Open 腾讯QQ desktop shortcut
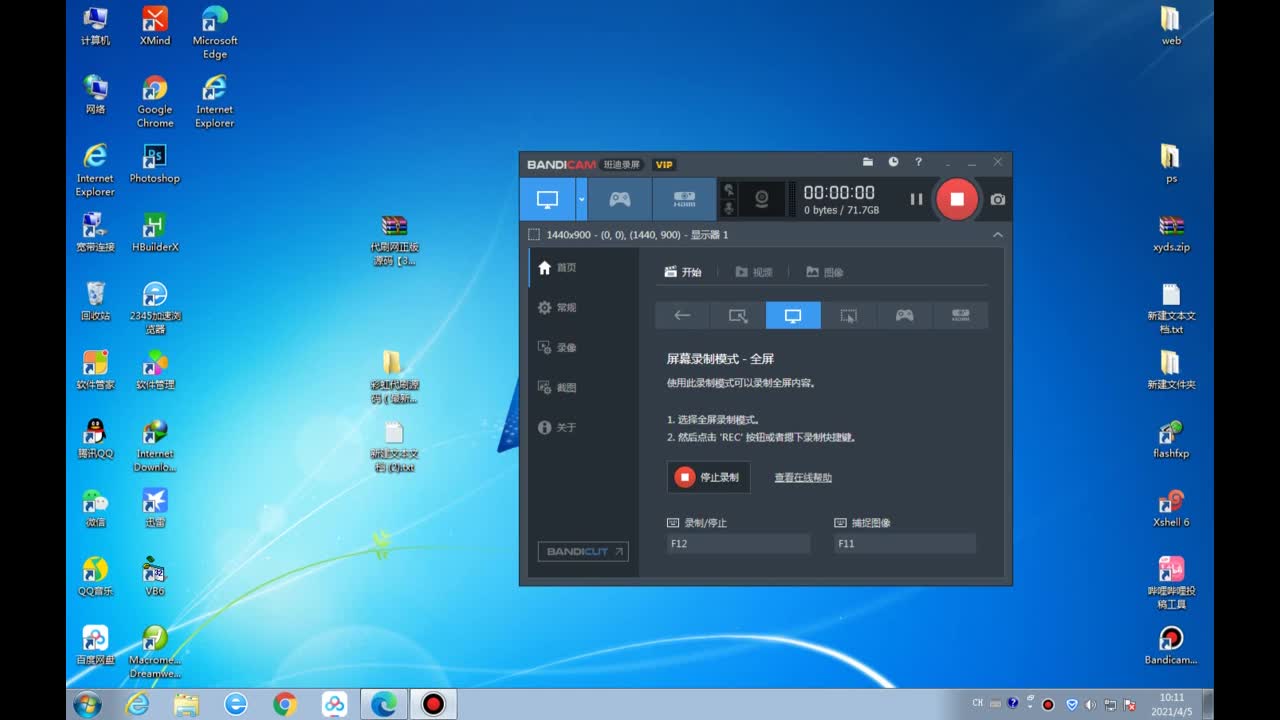The height and width of the screenshot is (720, 1280). point(95,440)
